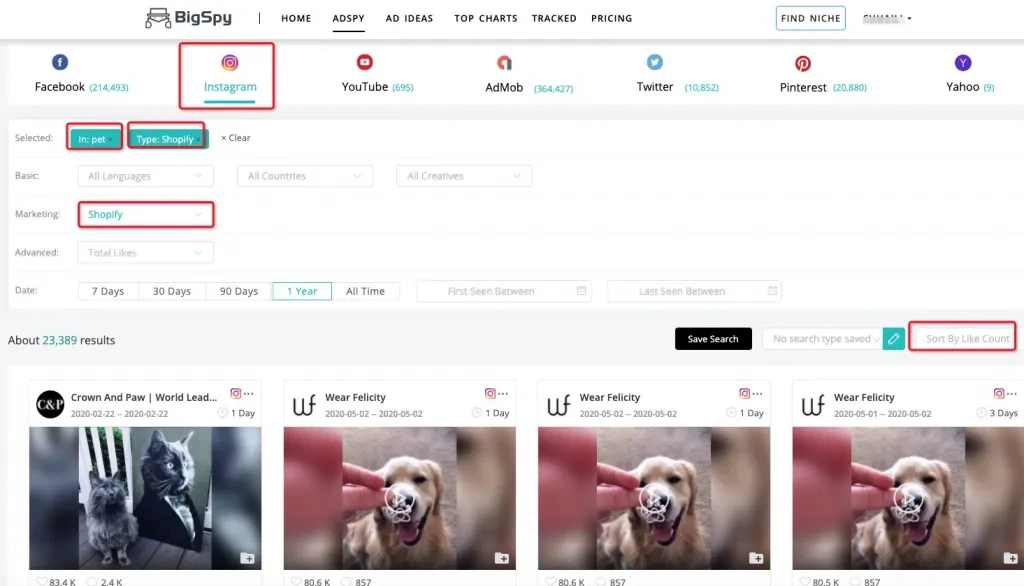Click the Save Search button
The width and height of the screenshot is (1024, 586).
[713, 338]
